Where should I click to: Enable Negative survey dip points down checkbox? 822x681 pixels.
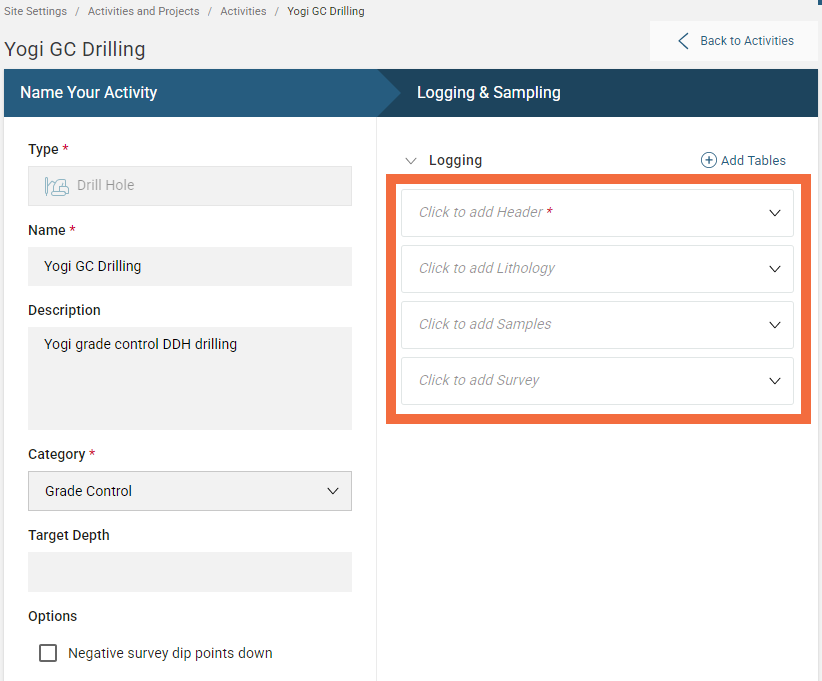pyautogui.click(x=48, y=653)
